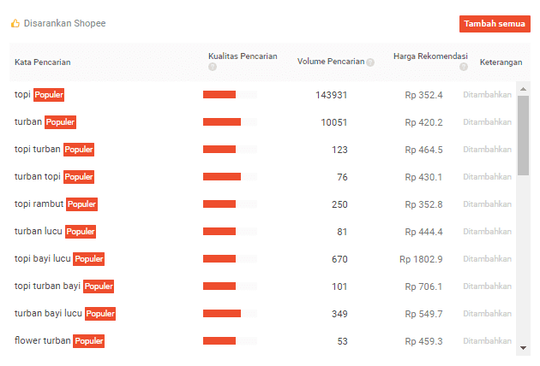Select the keyword text 'turban bayi lucu'
The height and width of the screenshot is (366, 540).
(48, 313)
